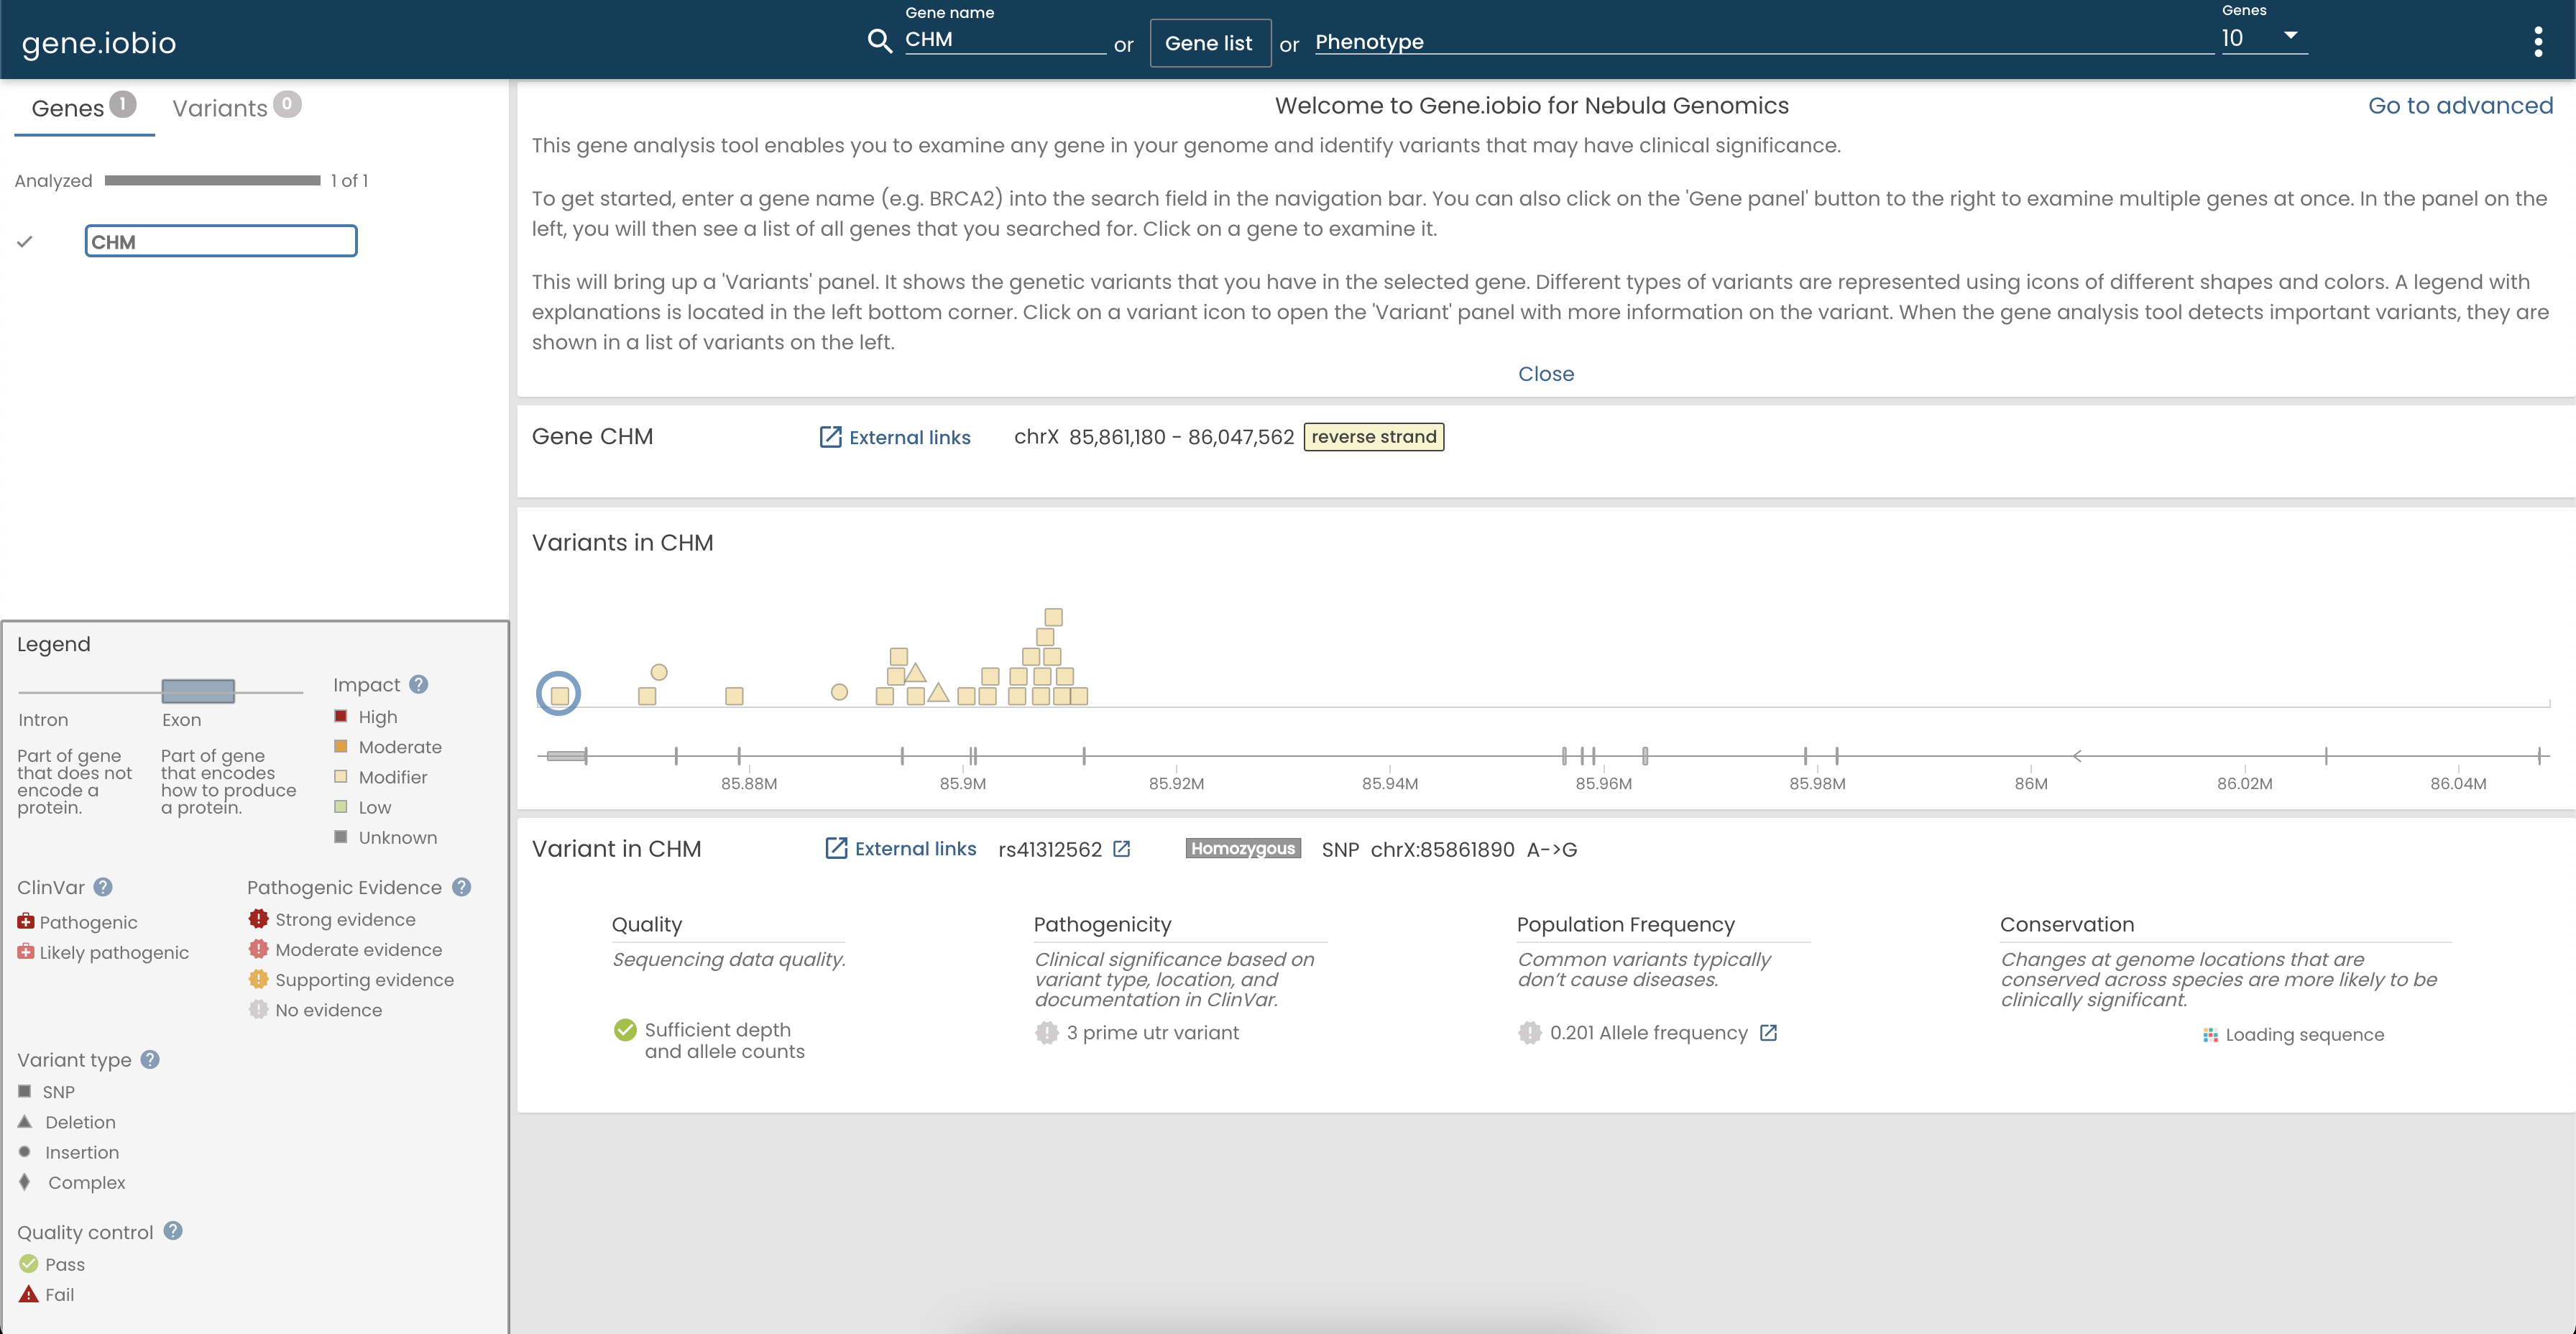
Task: Click the Homozygous badge
Action: pos(1243,848)
